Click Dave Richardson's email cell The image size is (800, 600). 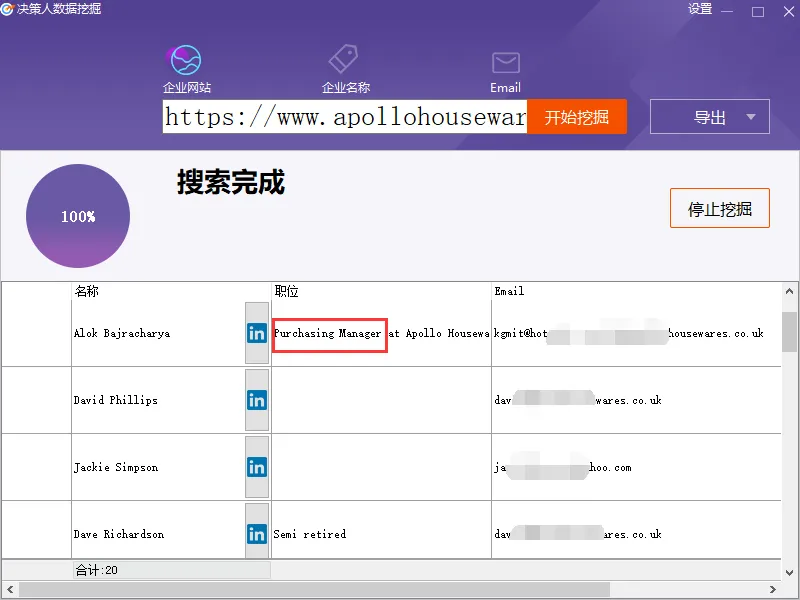pyautogui.click(x=636, y=531)
